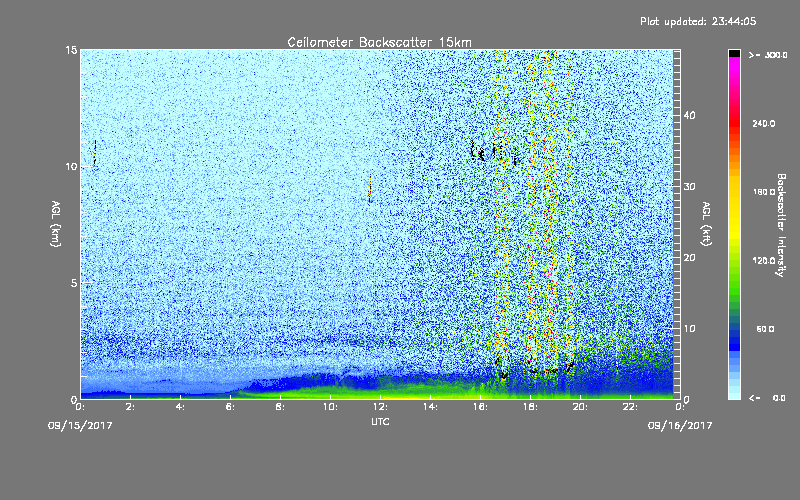Viewport: 800px width, 500px height.
Task: Click the black top swatch of colorbar
Action: coord(734,53)
